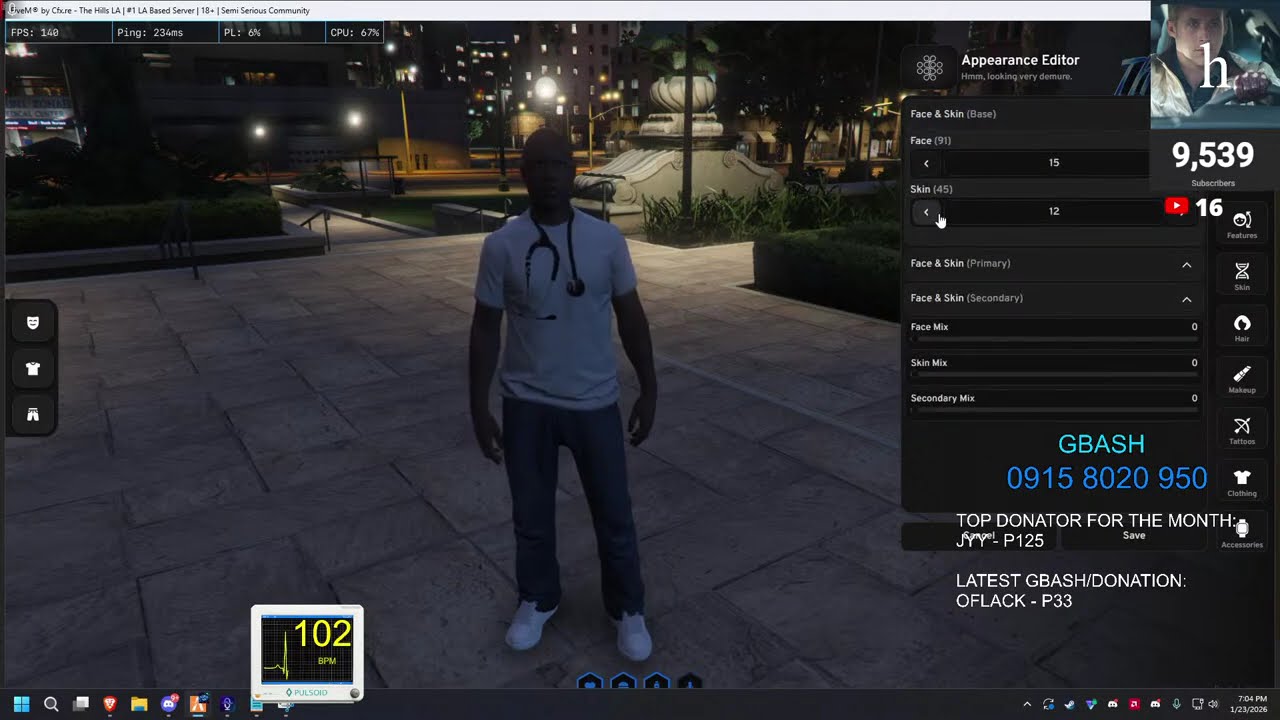
Task: Click the webcam overlay thumbnail
Action: 1215,66
